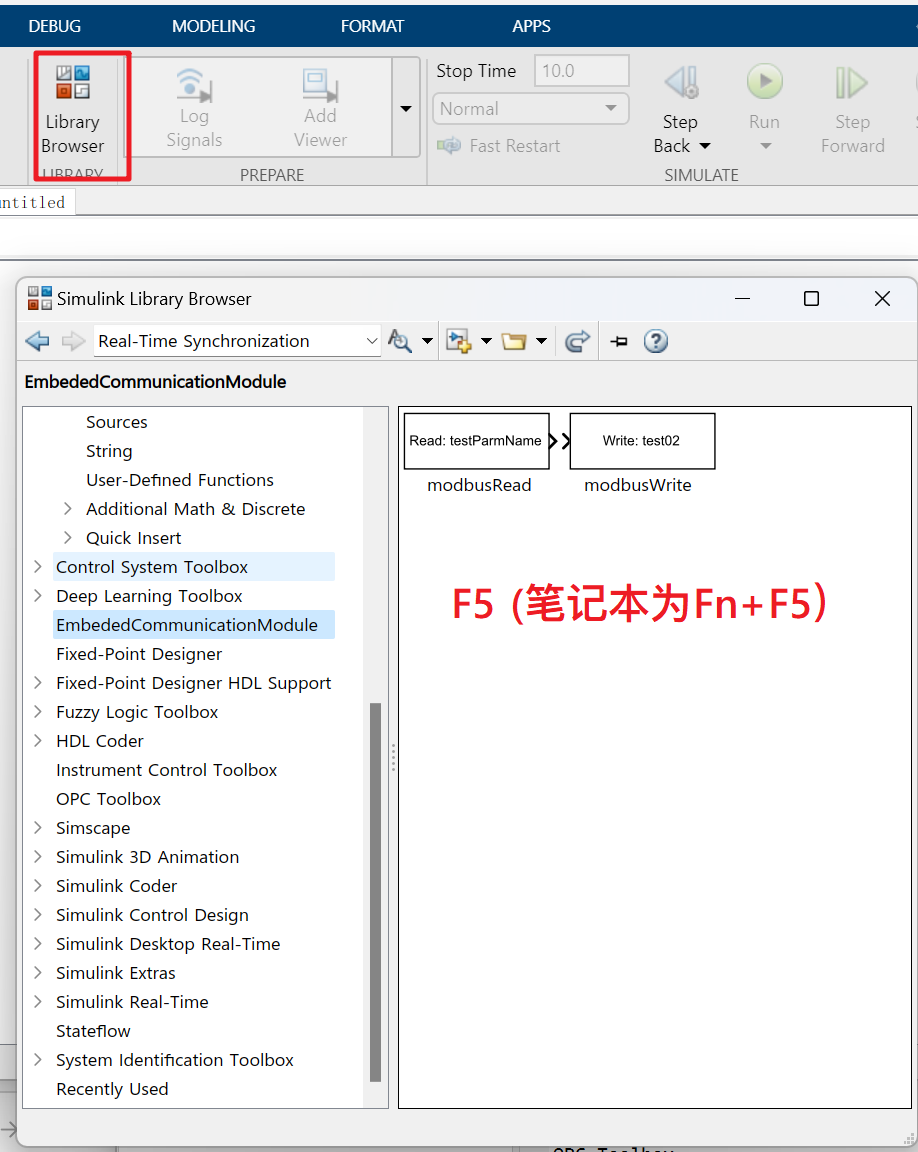This screenshot has width=918, height=1152.
Task: Click the library tree vertical scrollbar
Action: 375,893
